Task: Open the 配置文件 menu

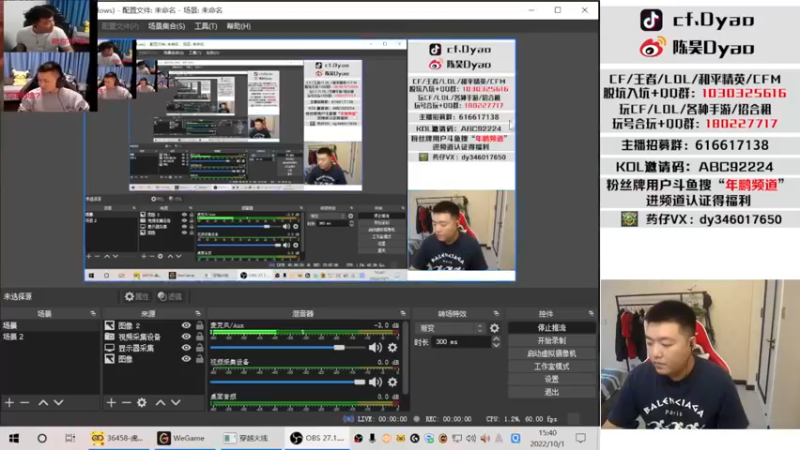Action: pyautogui.click(x=120, y=26)
